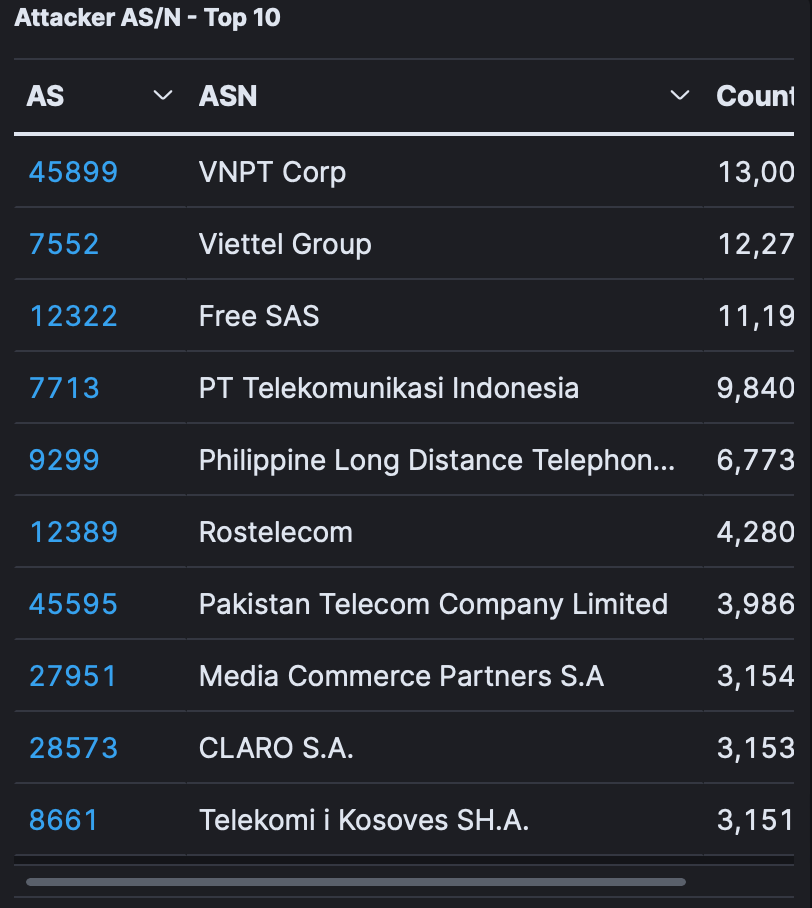Viewport: 812px width, 908px height.
Task: Open AS link 7713
Action: click(x=64, y=388)
